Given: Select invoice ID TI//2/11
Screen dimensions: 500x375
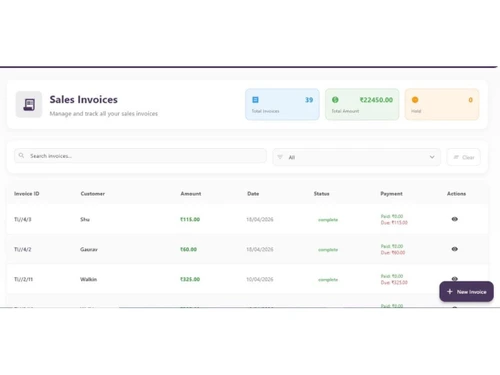Looking at the screenshot, I should point(23,279).
